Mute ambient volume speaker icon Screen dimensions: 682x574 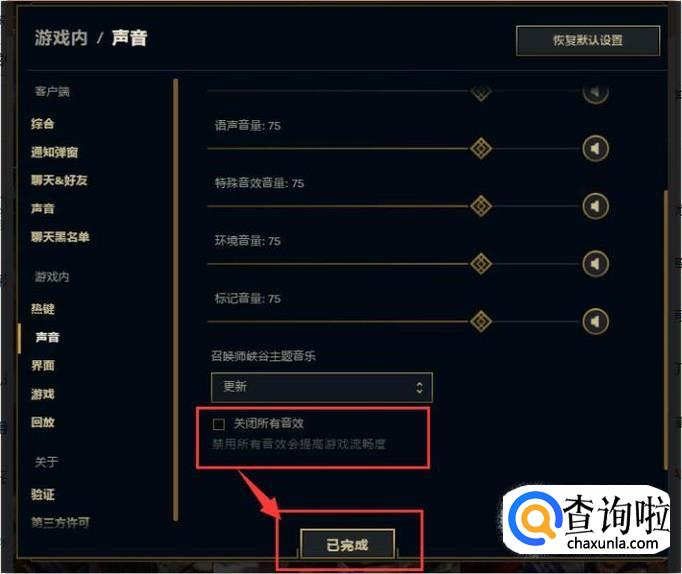click(595, 264)
